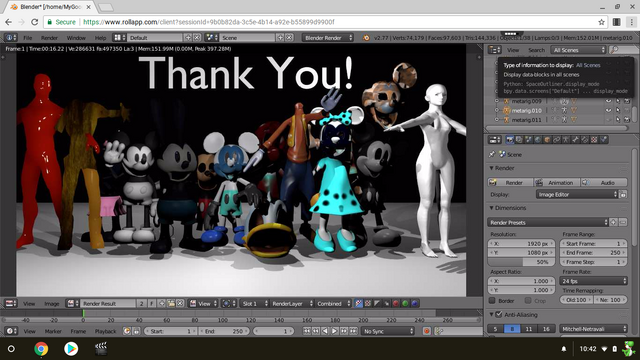The height and width of the screenshot is (360, 640).
Task: Open the Scene properties tab icon
Action: [x=529, y=140]
